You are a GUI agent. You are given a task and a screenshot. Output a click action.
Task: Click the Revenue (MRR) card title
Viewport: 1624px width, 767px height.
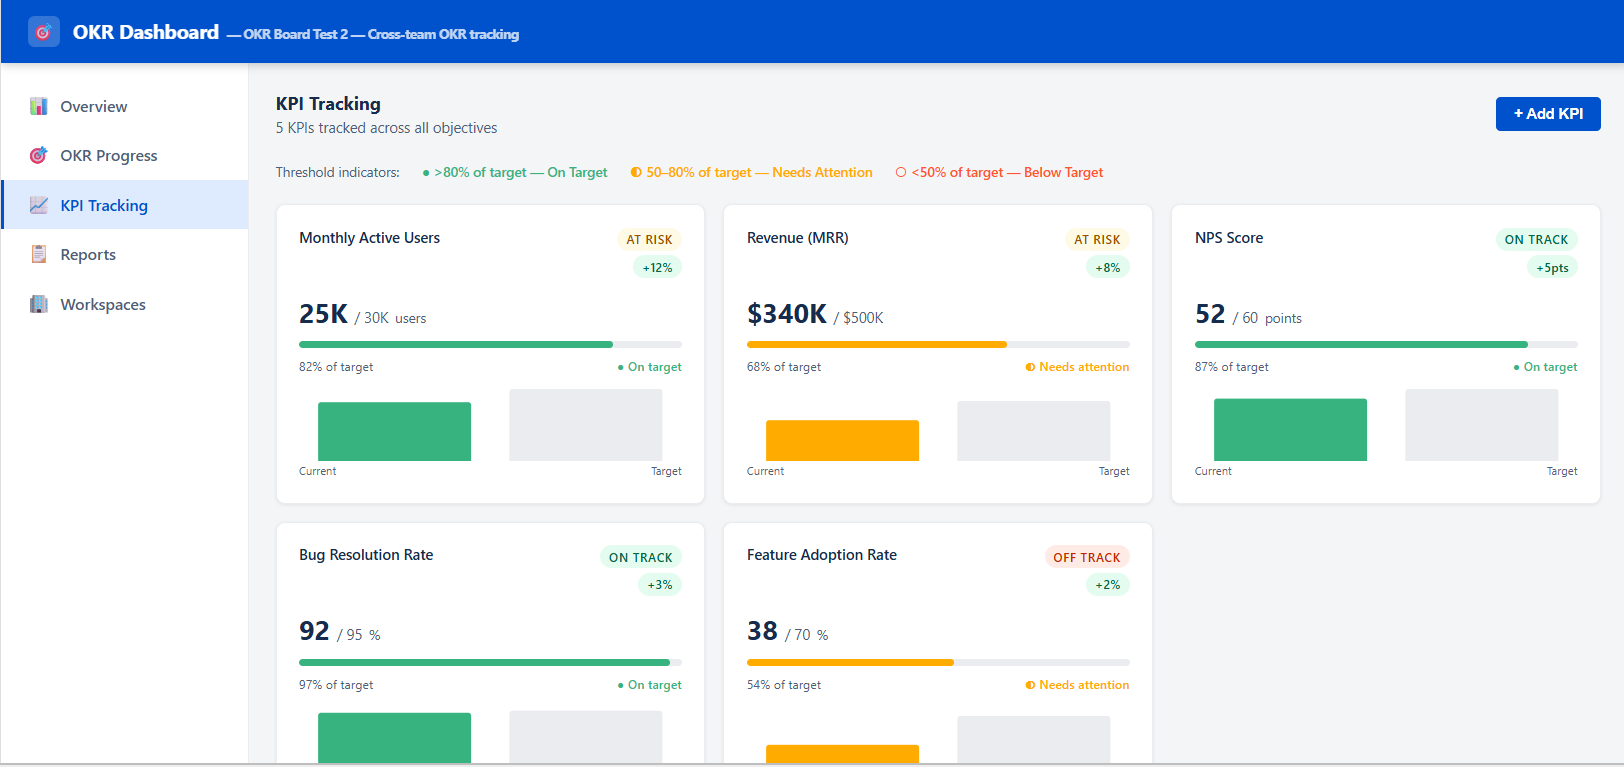(797, 238)
